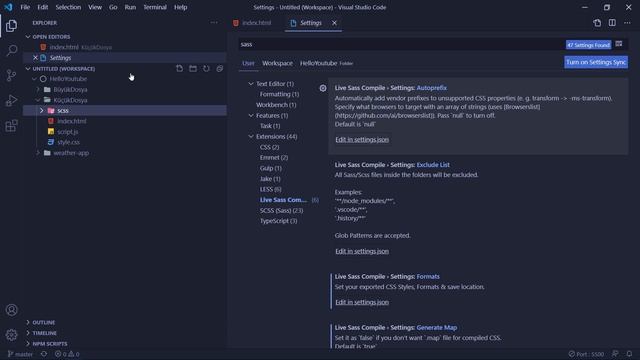Image resolution: width=640 pixels, height=360 pixels.
Task: Expand the NPM Scripts section
Action: click(x=28, y=344)
